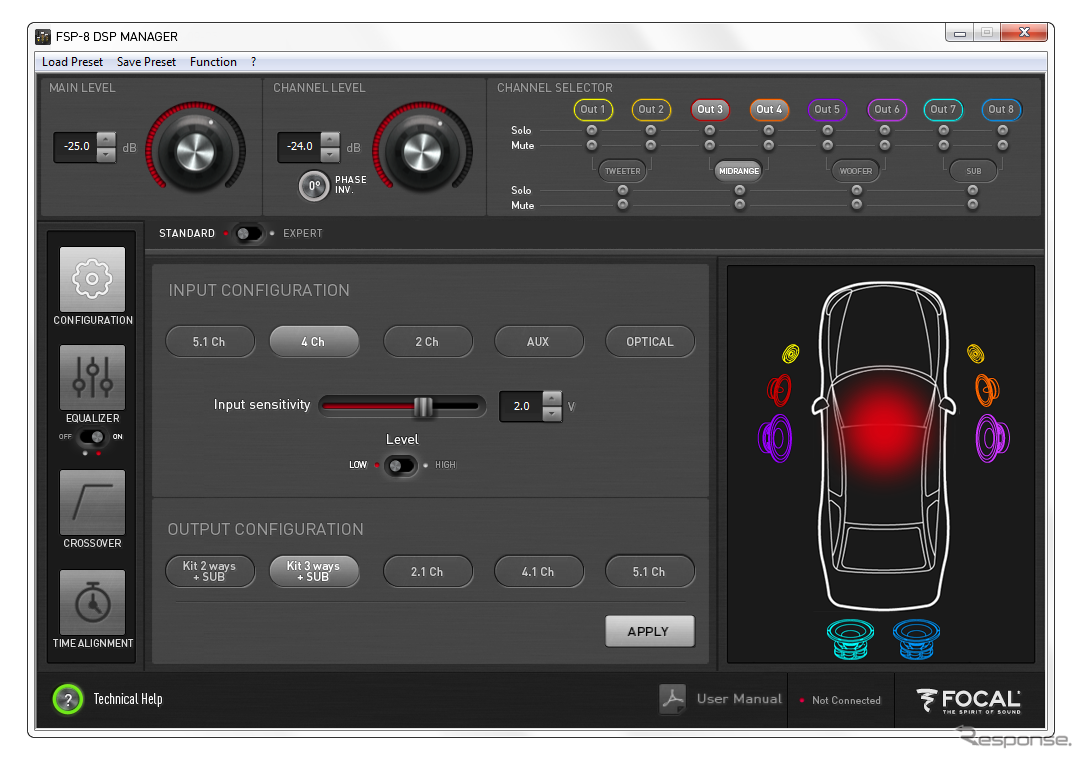The height and width of the screenshot is (759, 1083).
Task: Click the Channel Level rotary knob
Action: [422, 151]
